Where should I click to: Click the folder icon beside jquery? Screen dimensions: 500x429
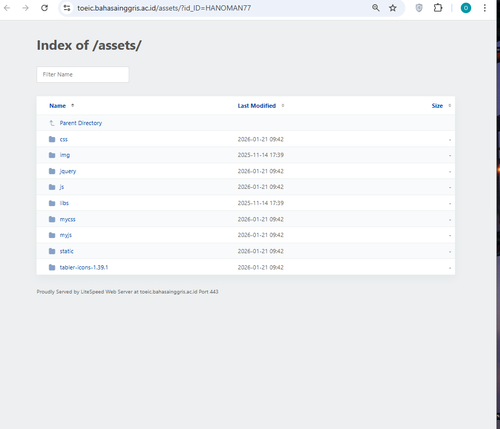(52, 171)
